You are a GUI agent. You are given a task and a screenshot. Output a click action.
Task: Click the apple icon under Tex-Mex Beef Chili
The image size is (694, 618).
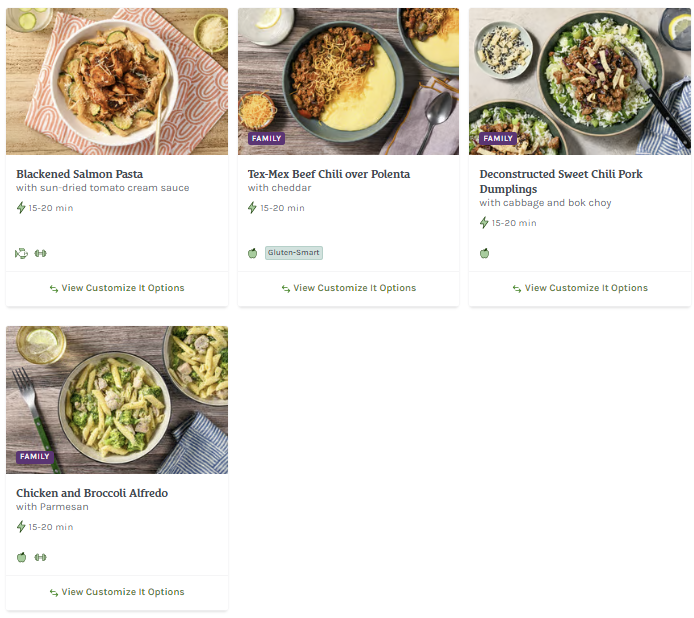(x=253, y=253)
